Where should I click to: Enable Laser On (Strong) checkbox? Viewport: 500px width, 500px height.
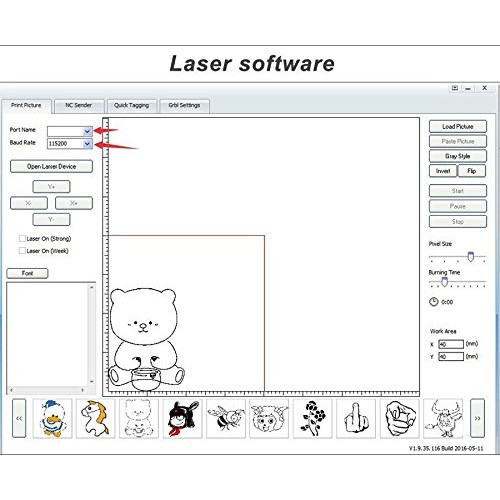[x=22, y=238]
